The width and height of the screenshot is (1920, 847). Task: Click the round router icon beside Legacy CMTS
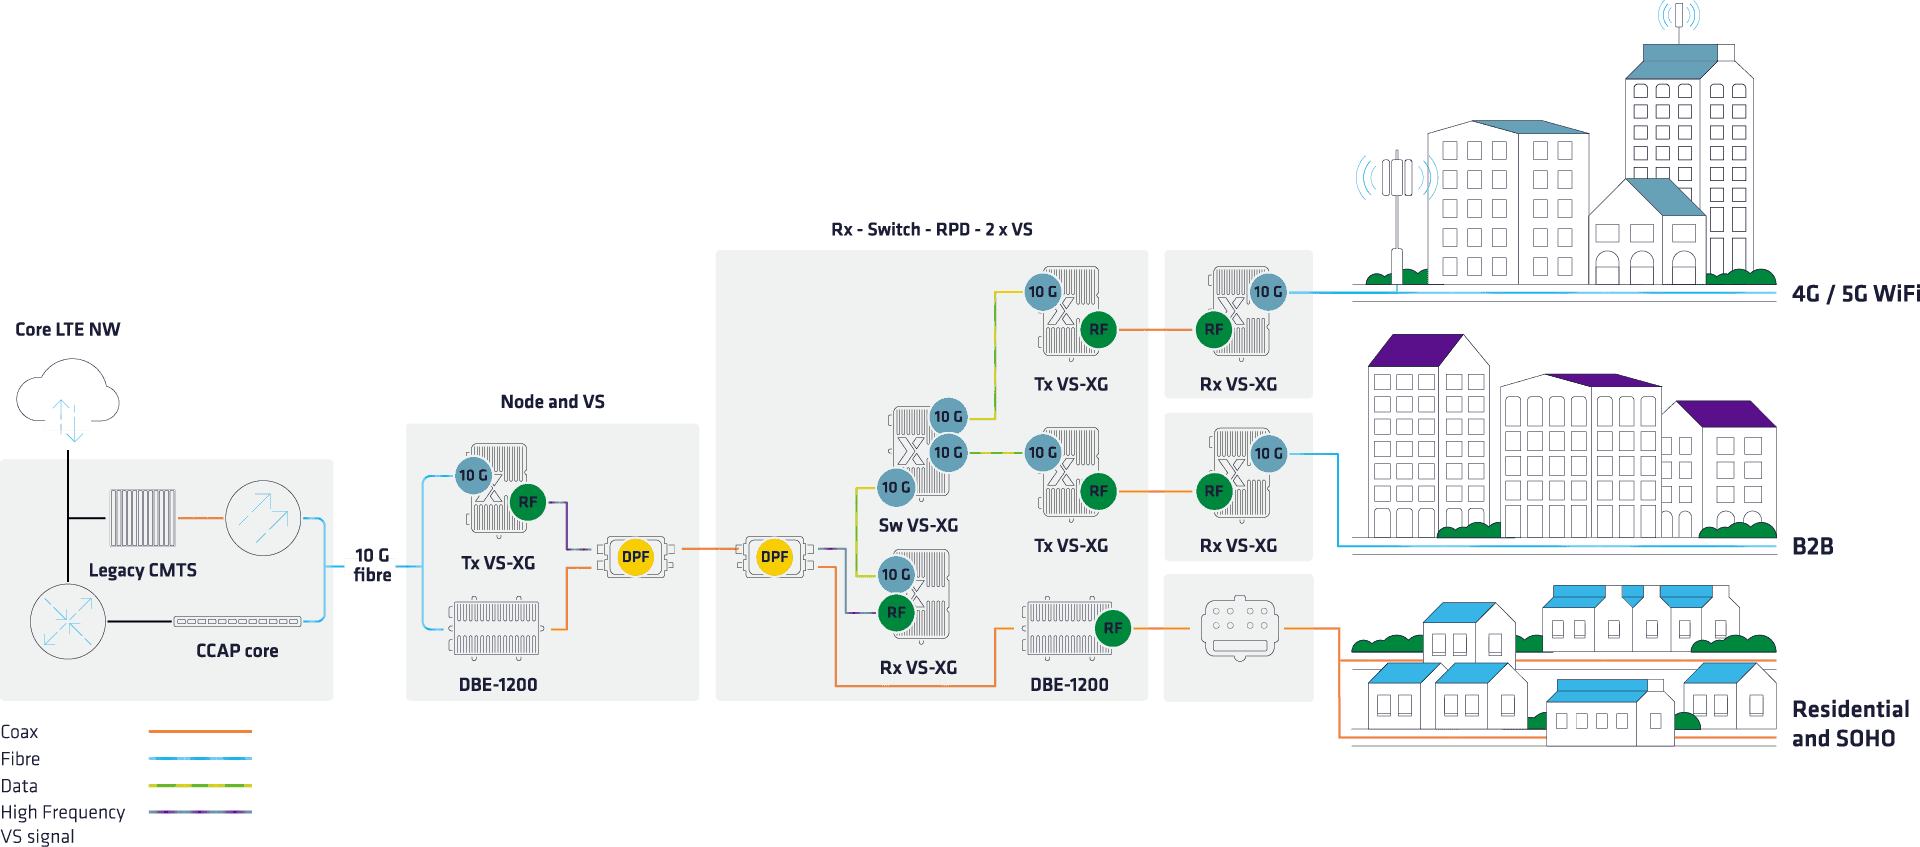pos(263,518)
